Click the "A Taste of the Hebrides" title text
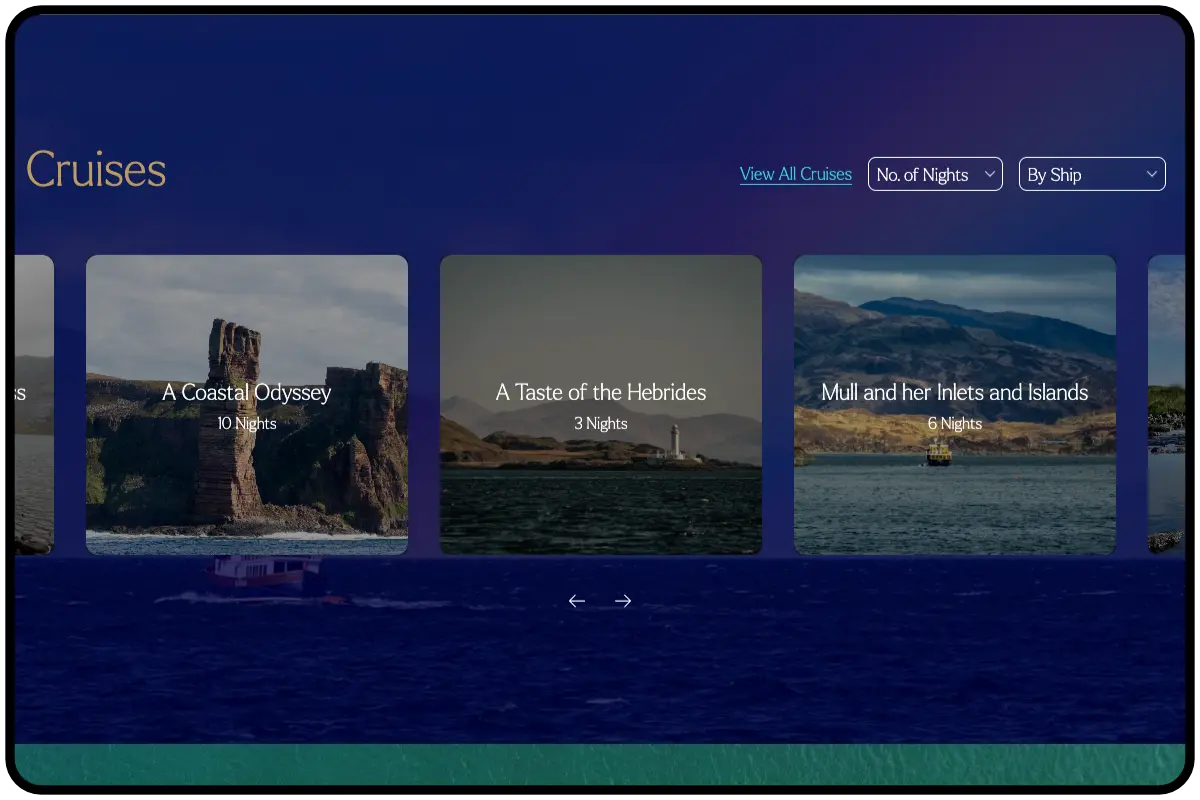Image resolution: width=1200 pixels, height=800 pixels. (x=600, y=392)
